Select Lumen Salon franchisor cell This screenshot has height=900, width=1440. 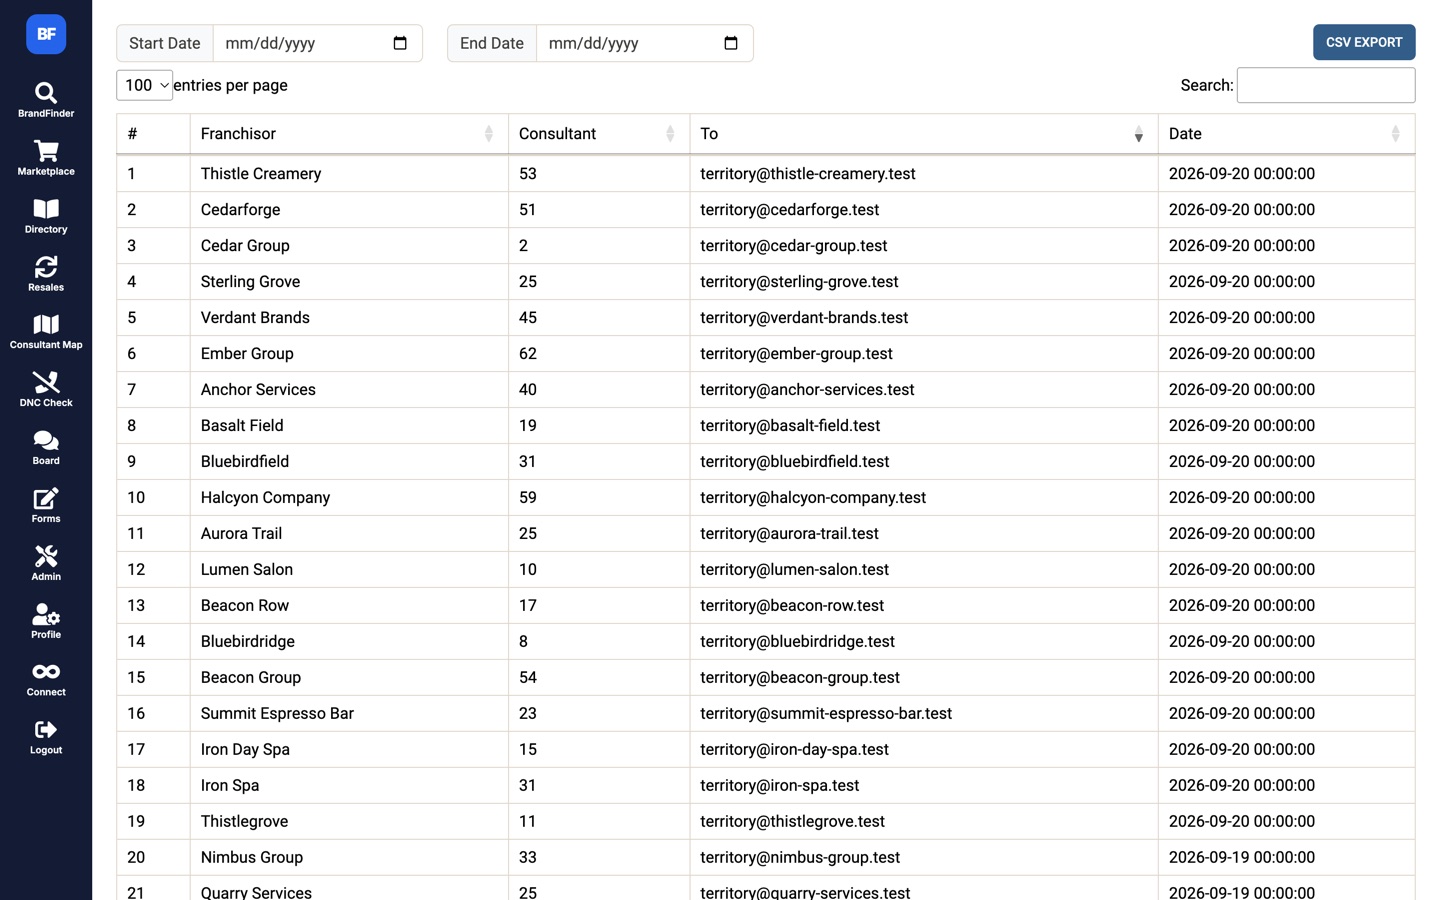click(349, 570)
